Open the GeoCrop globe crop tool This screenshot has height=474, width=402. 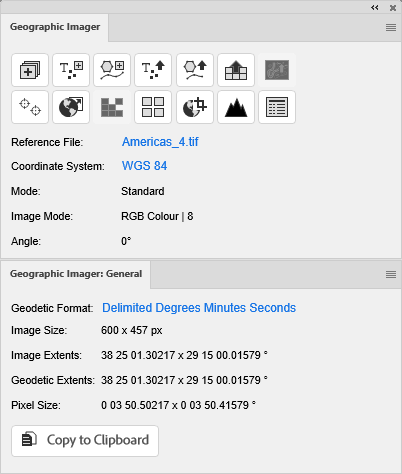pos(195,107)
